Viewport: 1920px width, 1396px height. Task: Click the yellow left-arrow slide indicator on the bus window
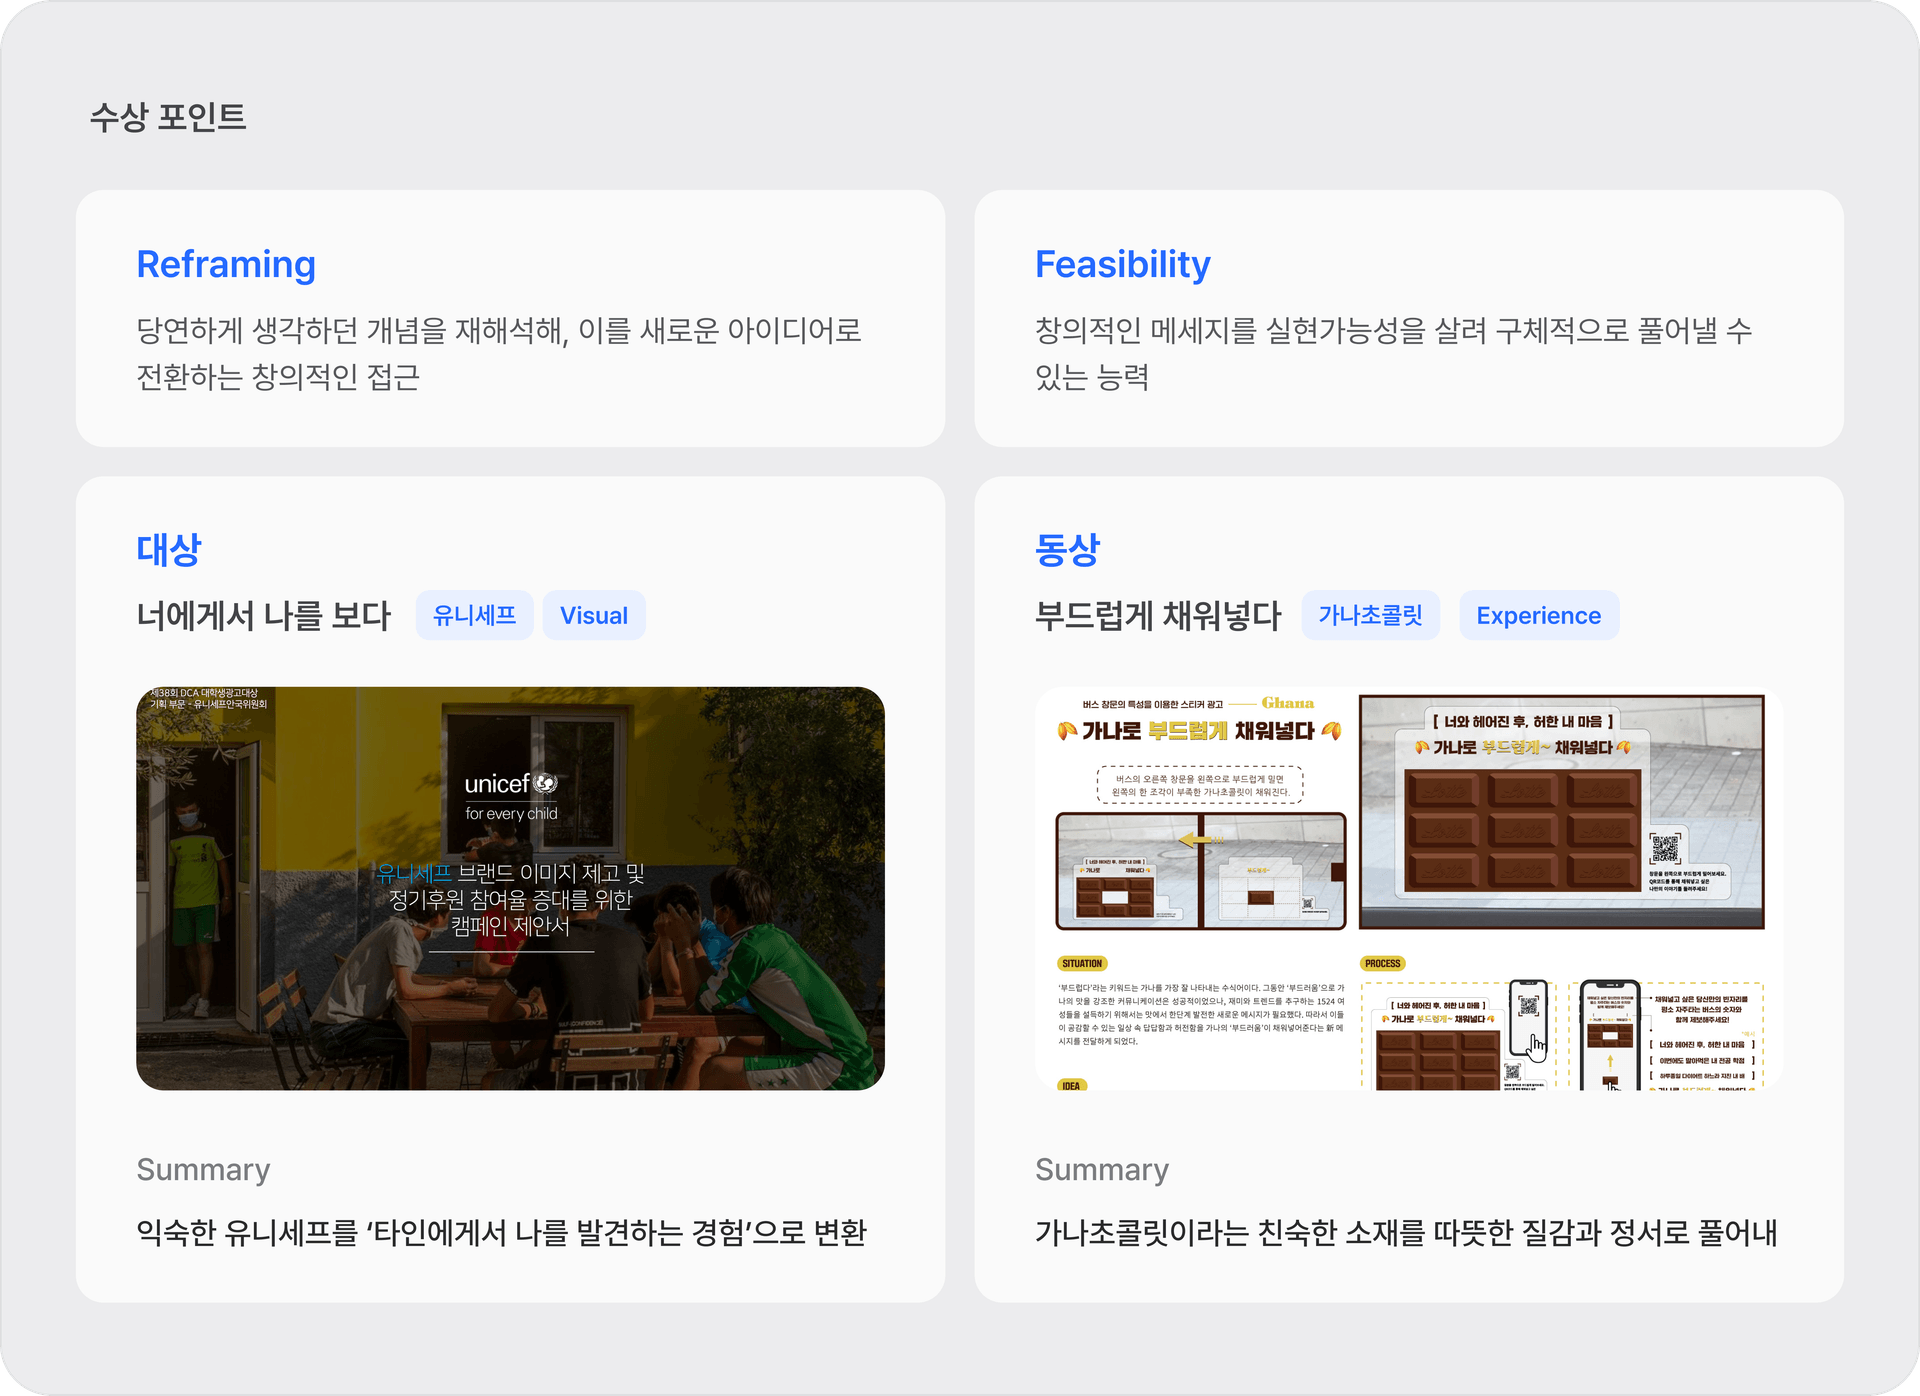click(x=1196, y=839)
